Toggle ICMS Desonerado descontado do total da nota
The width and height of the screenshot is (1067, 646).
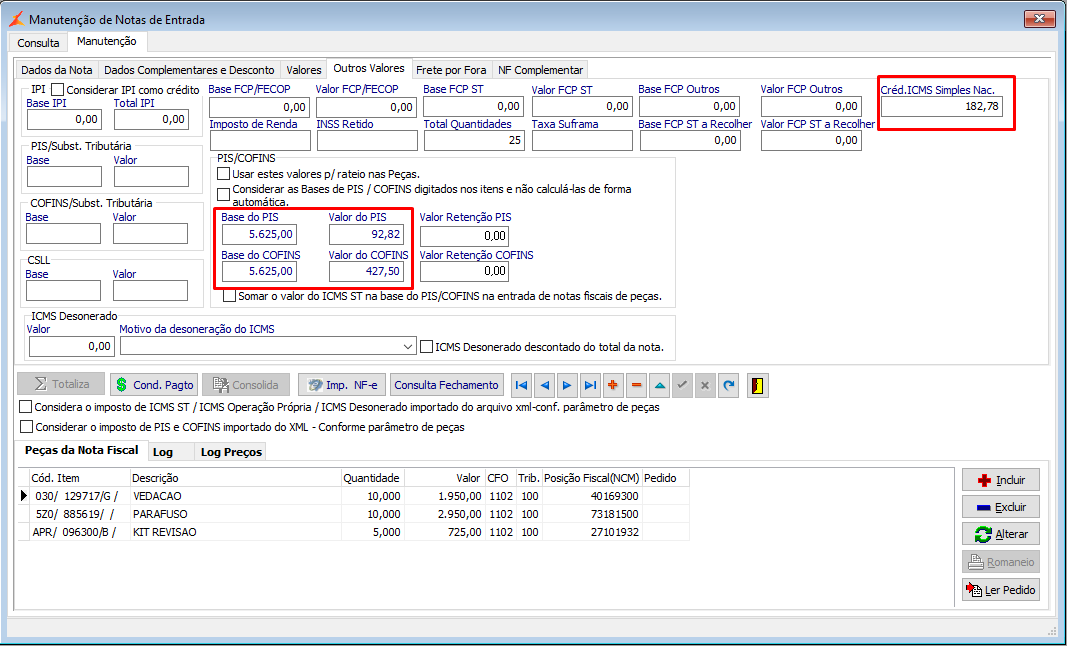point(428,347)
